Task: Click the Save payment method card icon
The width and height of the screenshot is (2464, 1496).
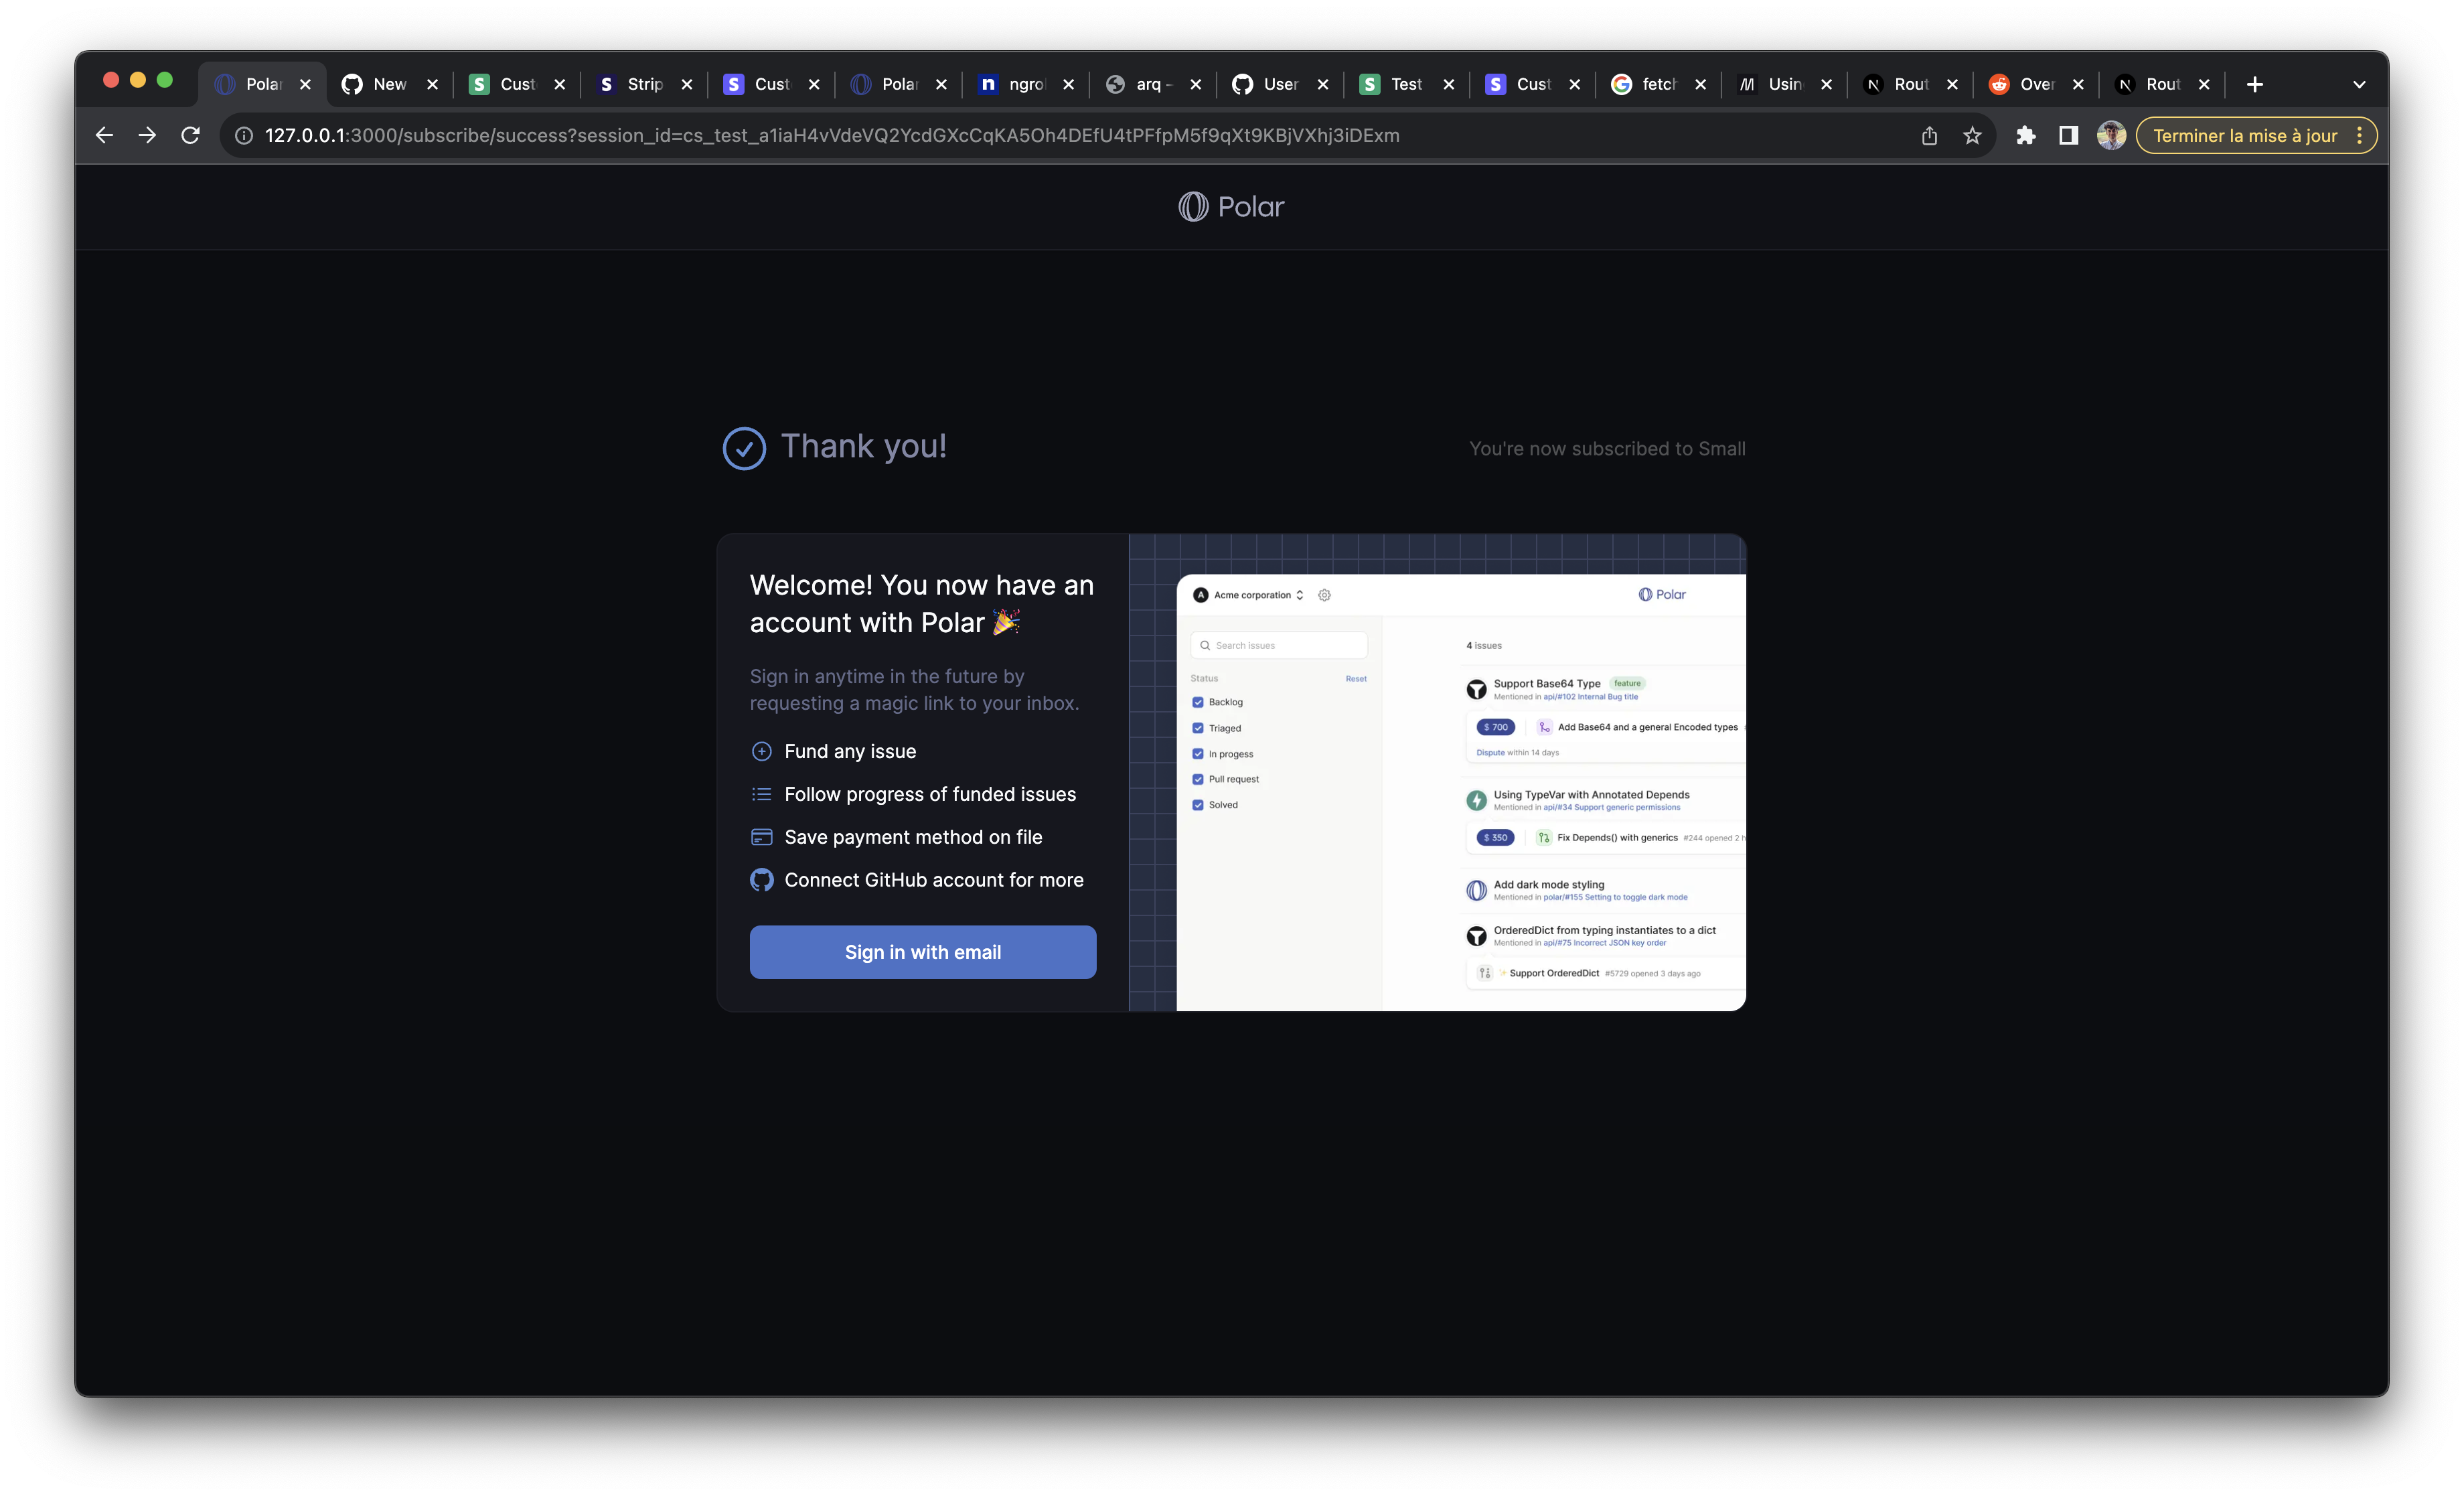Action: (x=762, y=837)
